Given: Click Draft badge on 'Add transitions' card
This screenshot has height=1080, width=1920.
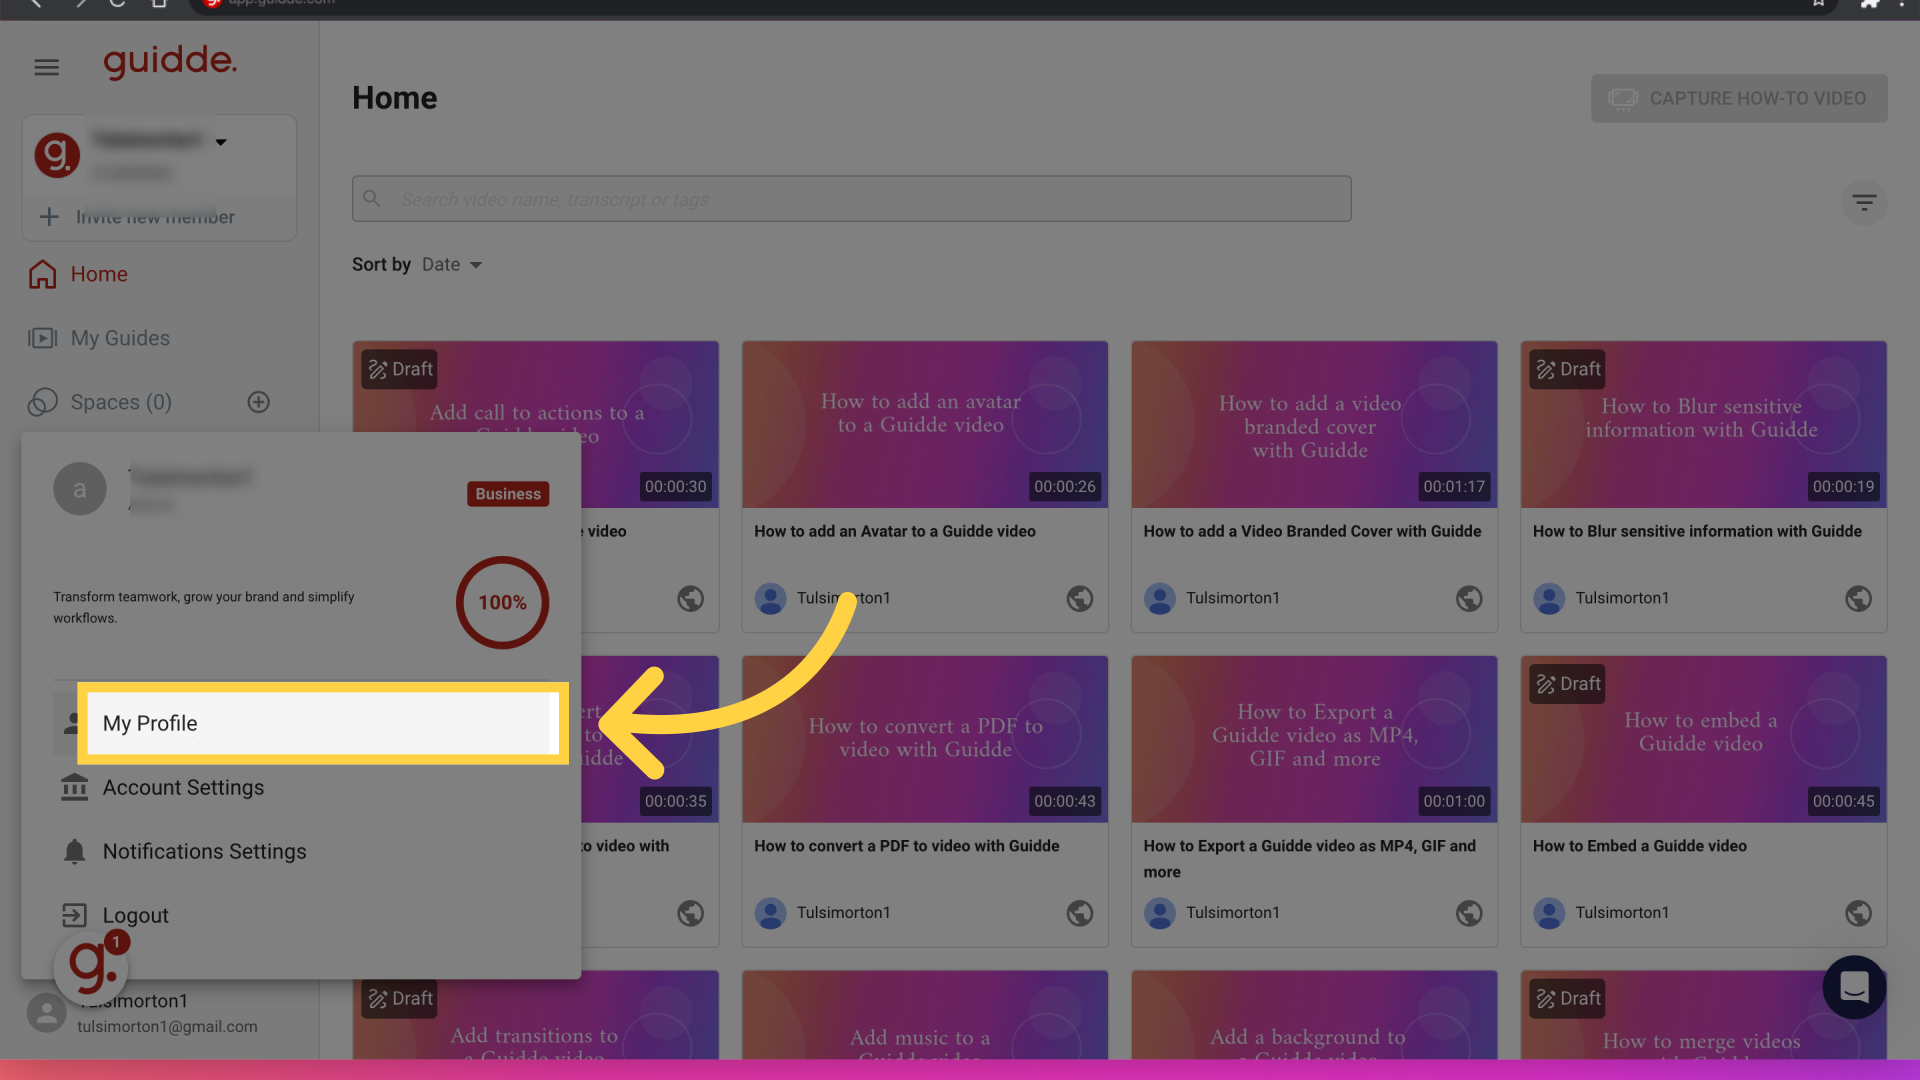Looking at the screenshot, I should click(400, 998).
